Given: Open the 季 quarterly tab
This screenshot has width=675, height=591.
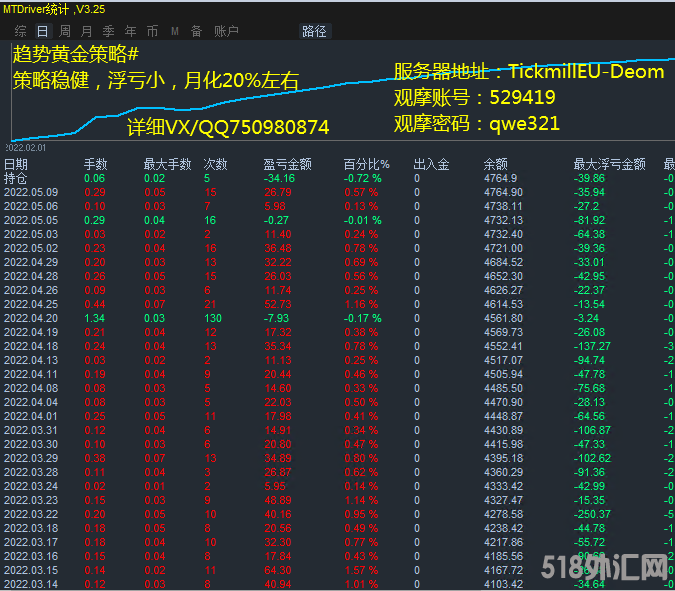Looking at the screenshot, I should pyautogui.click(x=108, y=31).
